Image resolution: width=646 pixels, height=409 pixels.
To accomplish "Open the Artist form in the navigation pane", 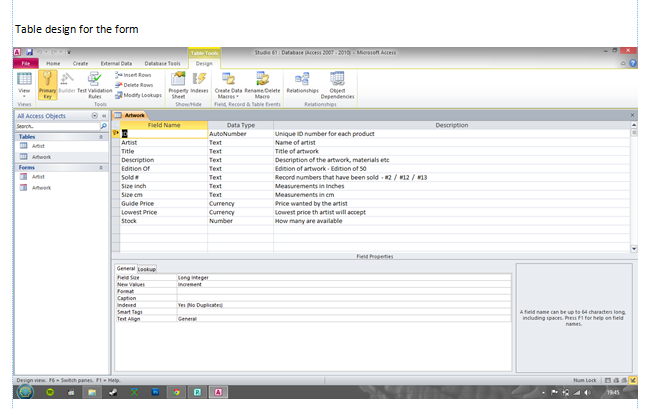I will pos(38,177).
